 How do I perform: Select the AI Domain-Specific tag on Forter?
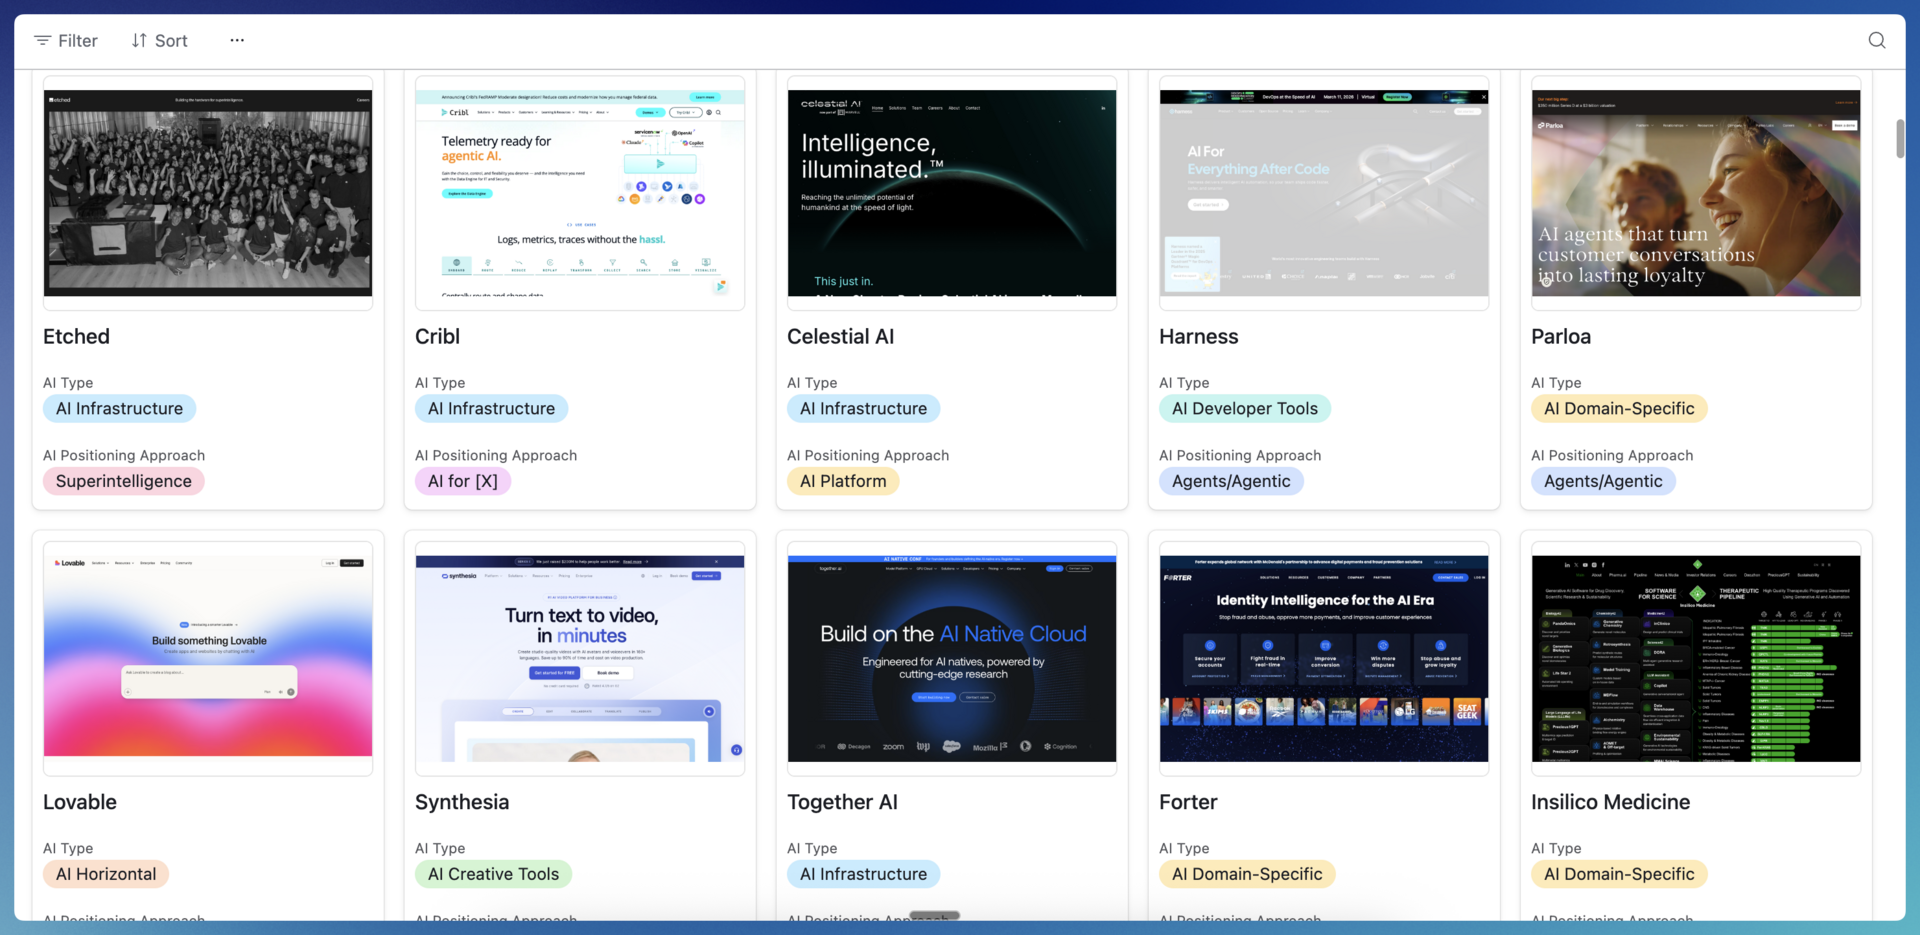[x=1247, y=874]
